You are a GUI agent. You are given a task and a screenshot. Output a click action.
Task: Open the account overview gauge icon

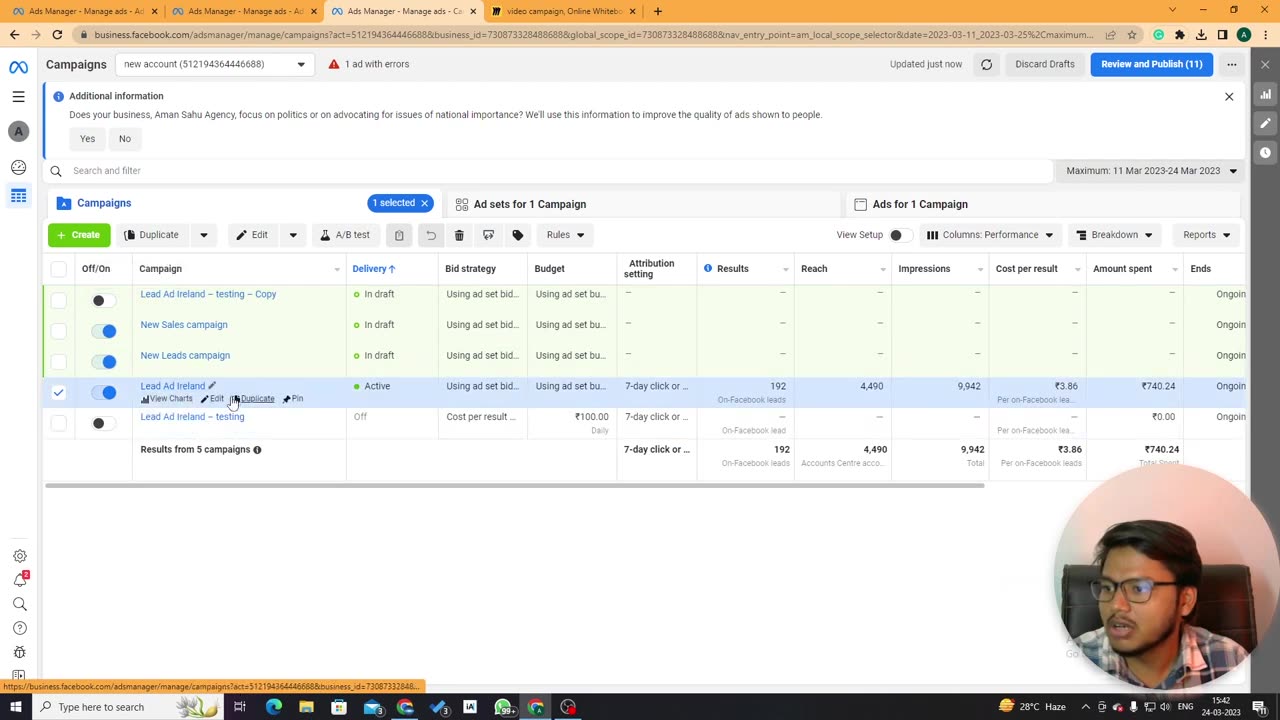(x=18, y=167)
